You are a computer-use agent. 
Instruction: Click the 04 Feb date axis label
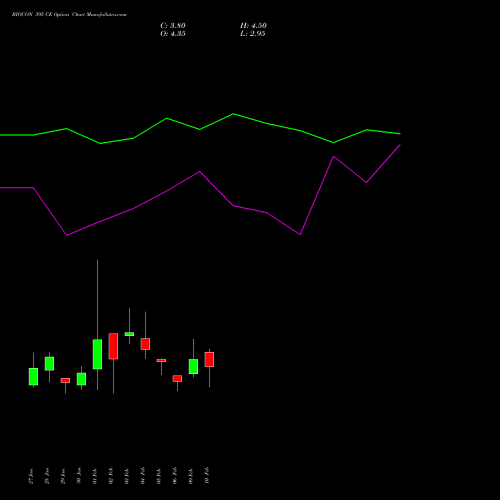click(x=143, y=476)
